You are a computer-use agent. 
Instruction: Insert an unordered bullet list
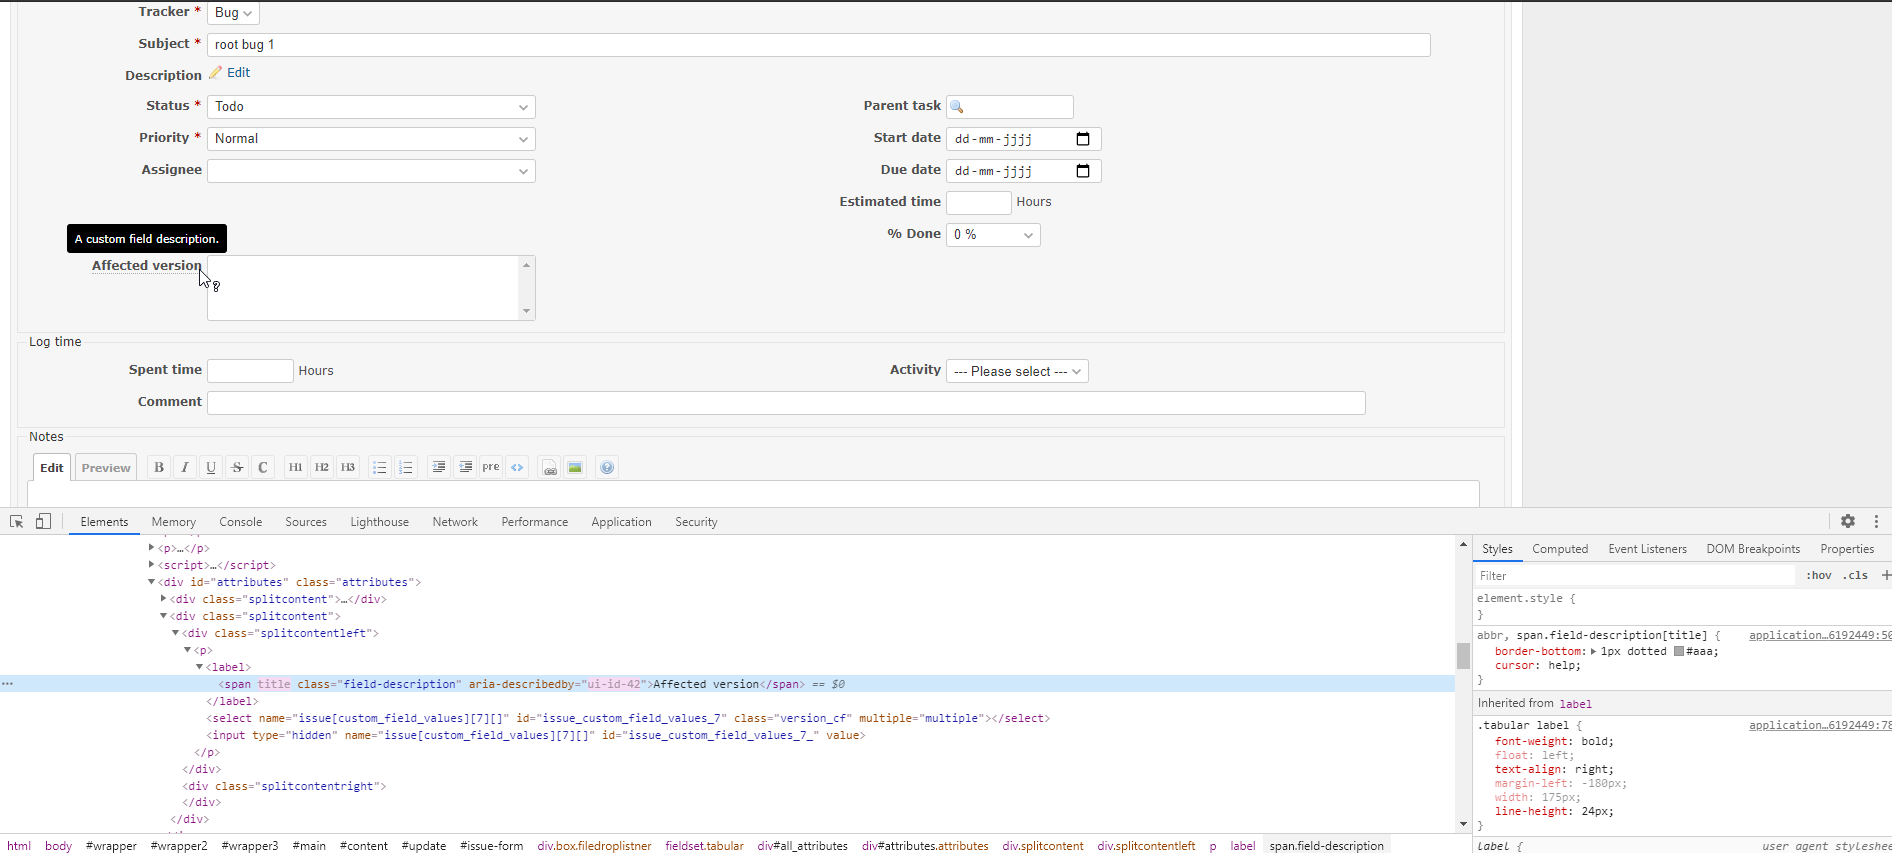tap(380, 467)
